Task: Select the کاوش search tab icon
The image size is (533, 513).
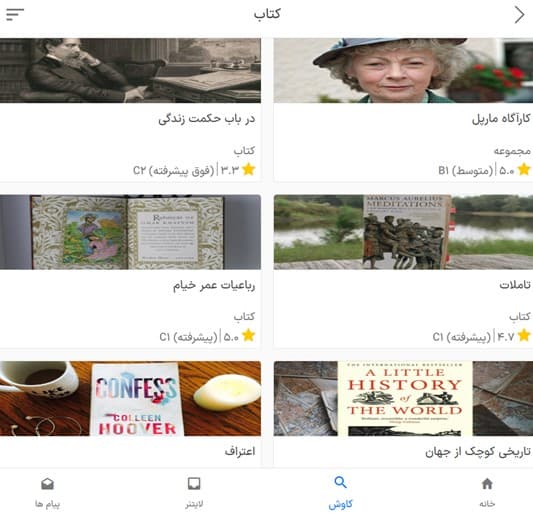Action: 340,482
